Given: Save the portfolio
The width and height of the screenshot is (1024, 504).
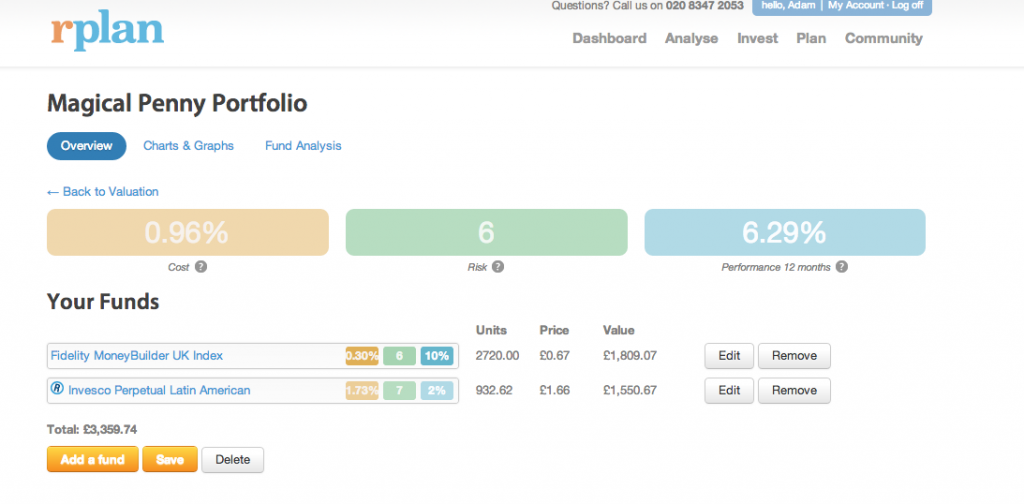Looking at the screenshot, I should click(x=170, y=460).
